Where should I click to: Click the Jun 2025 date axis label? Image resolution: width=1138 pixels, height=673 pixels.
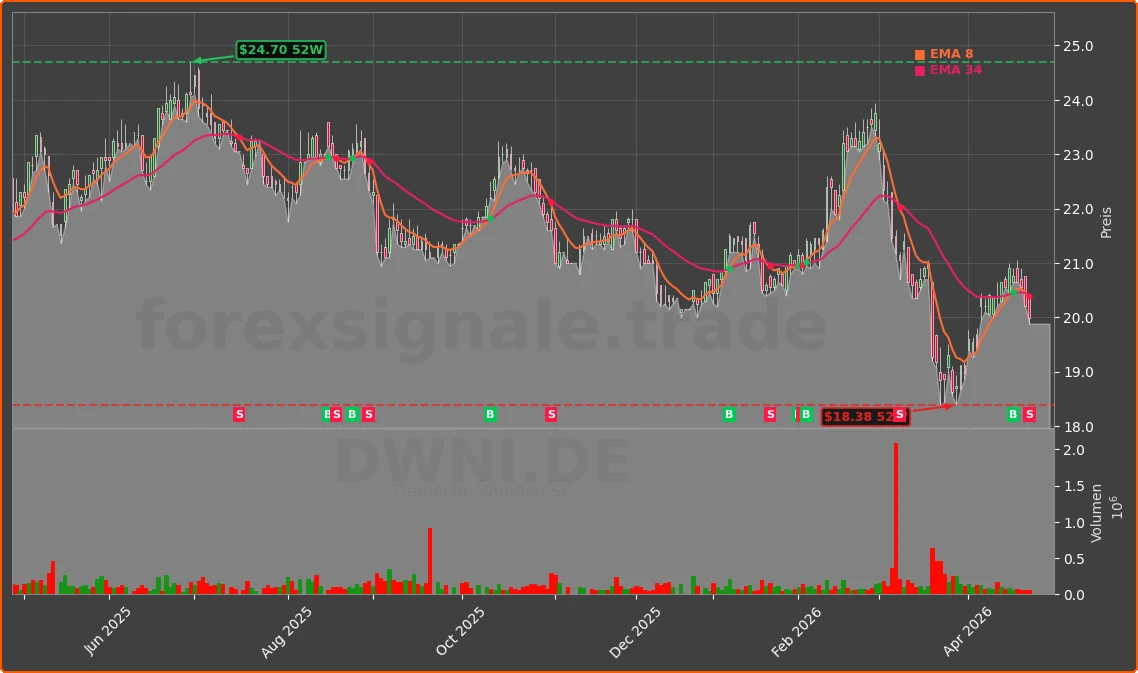107,630
